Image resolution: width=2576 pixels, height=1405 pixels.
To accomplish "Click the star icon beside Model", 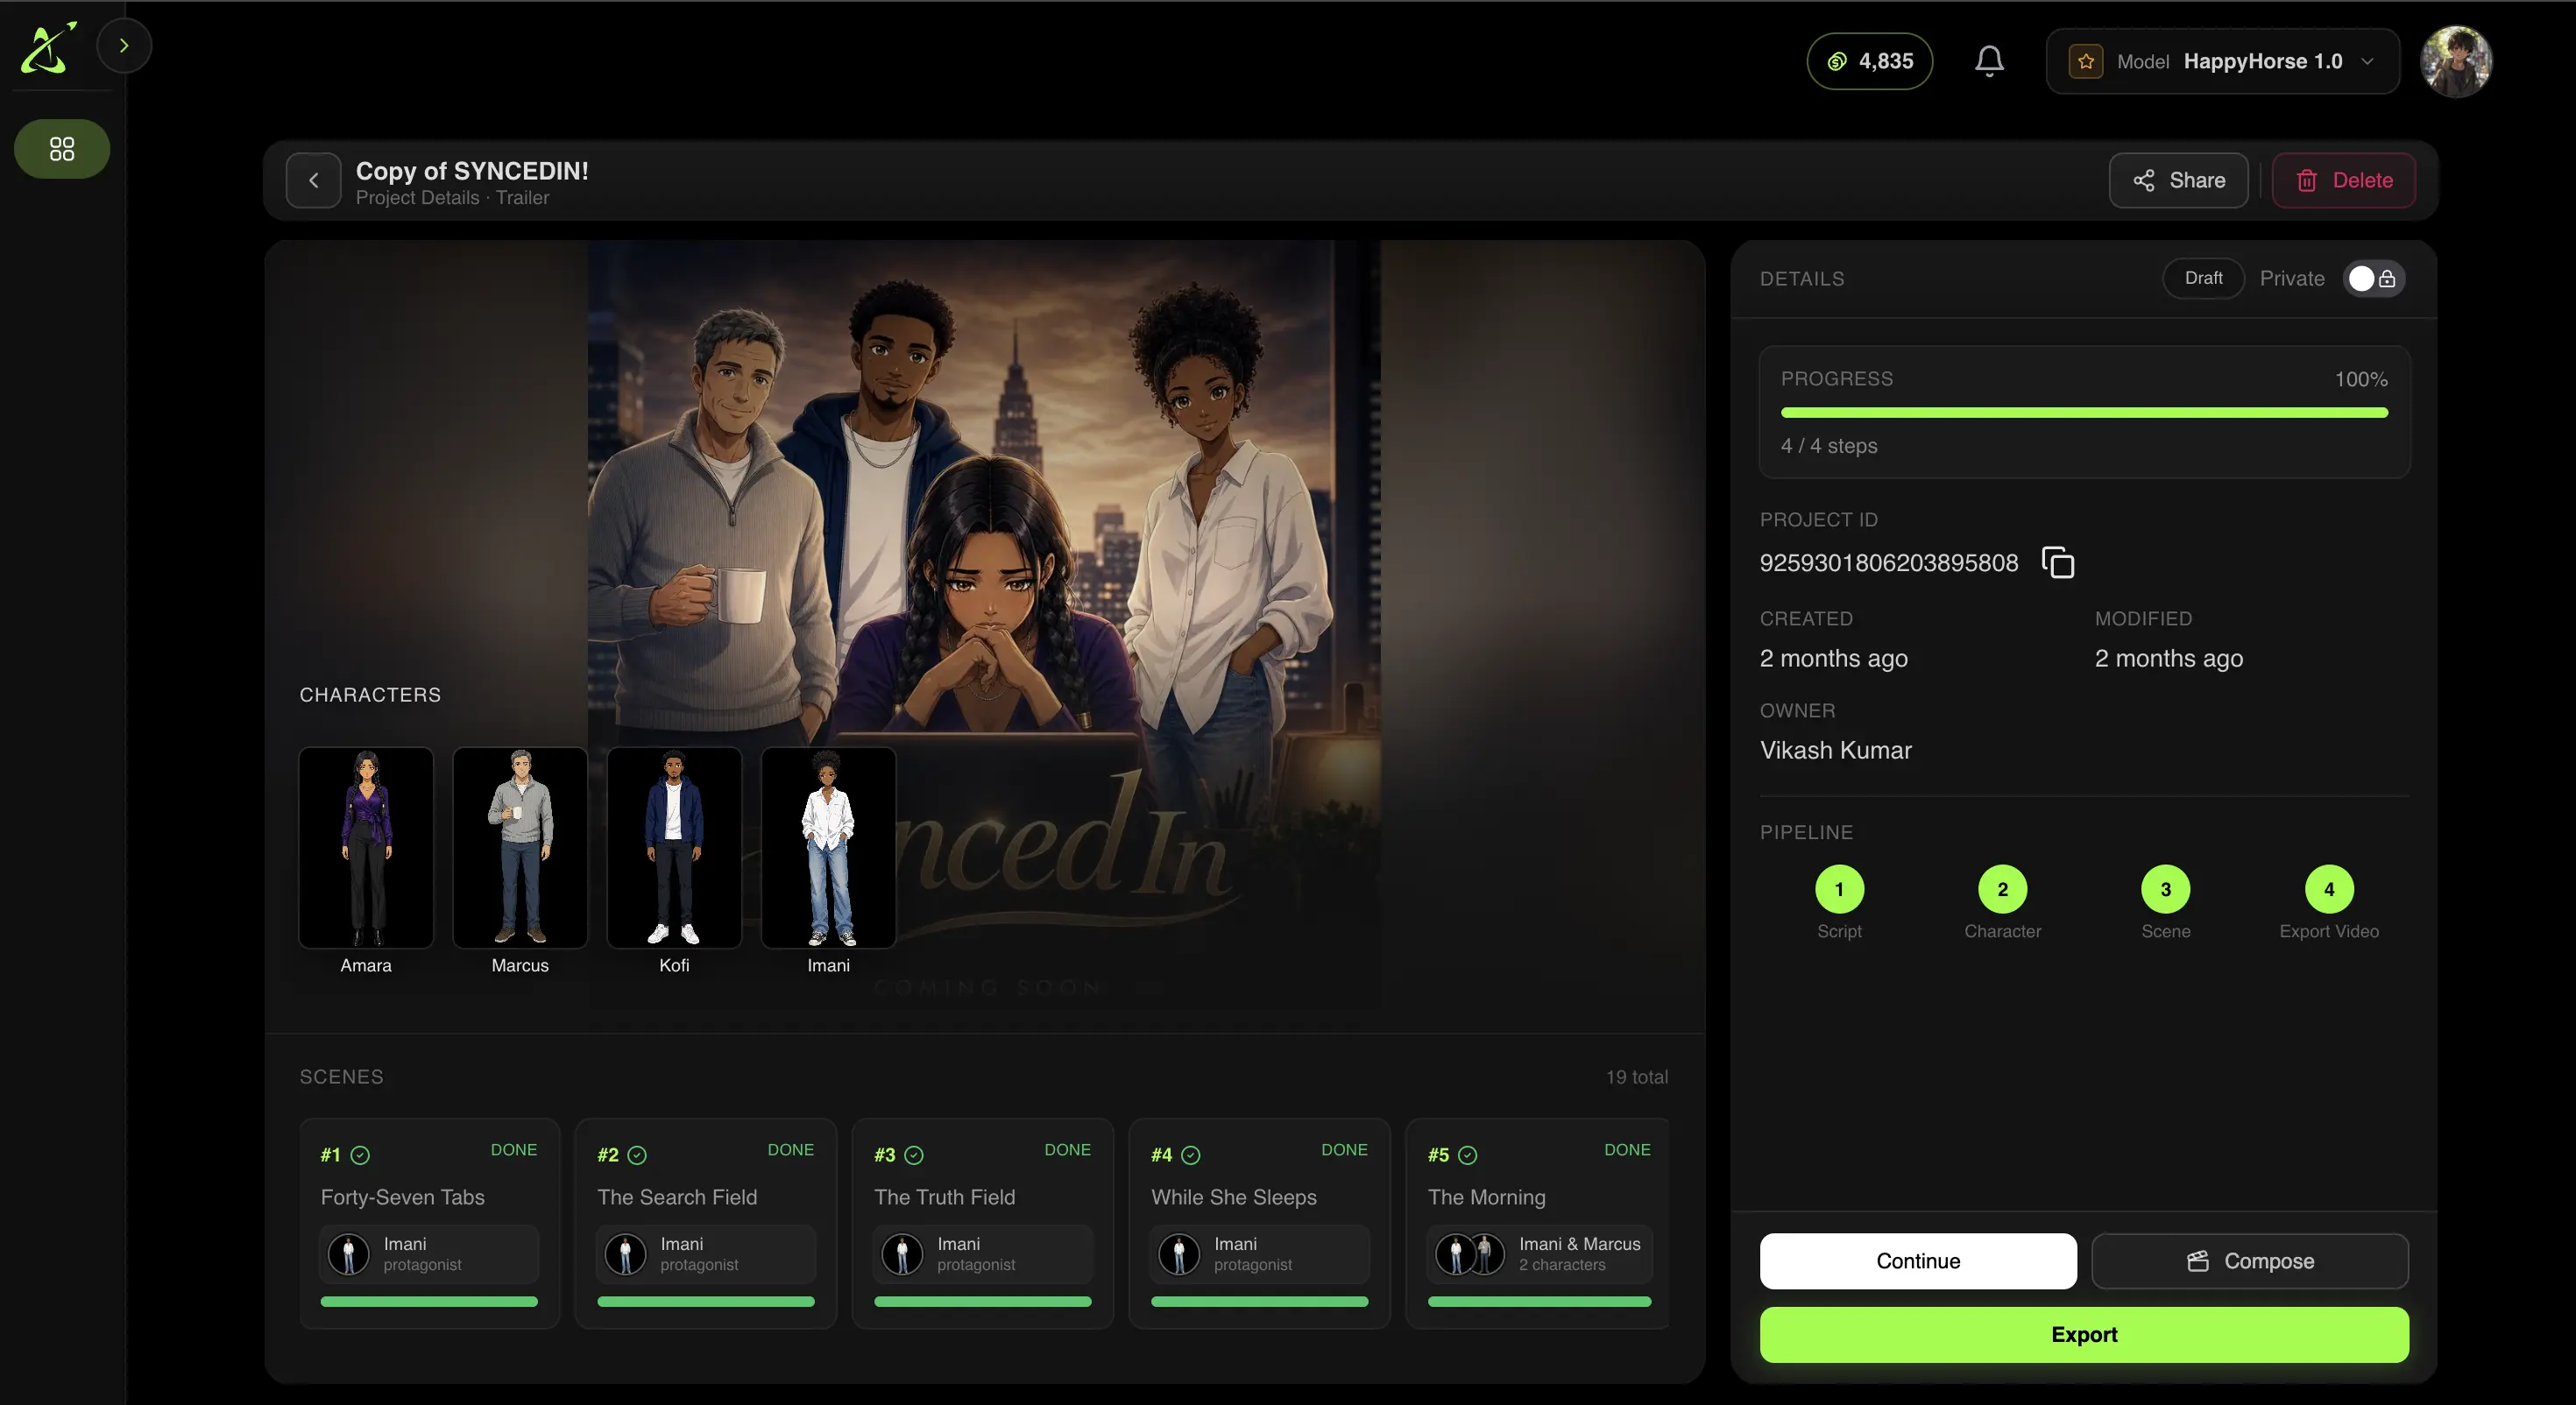I will [x=2086, y=61].
